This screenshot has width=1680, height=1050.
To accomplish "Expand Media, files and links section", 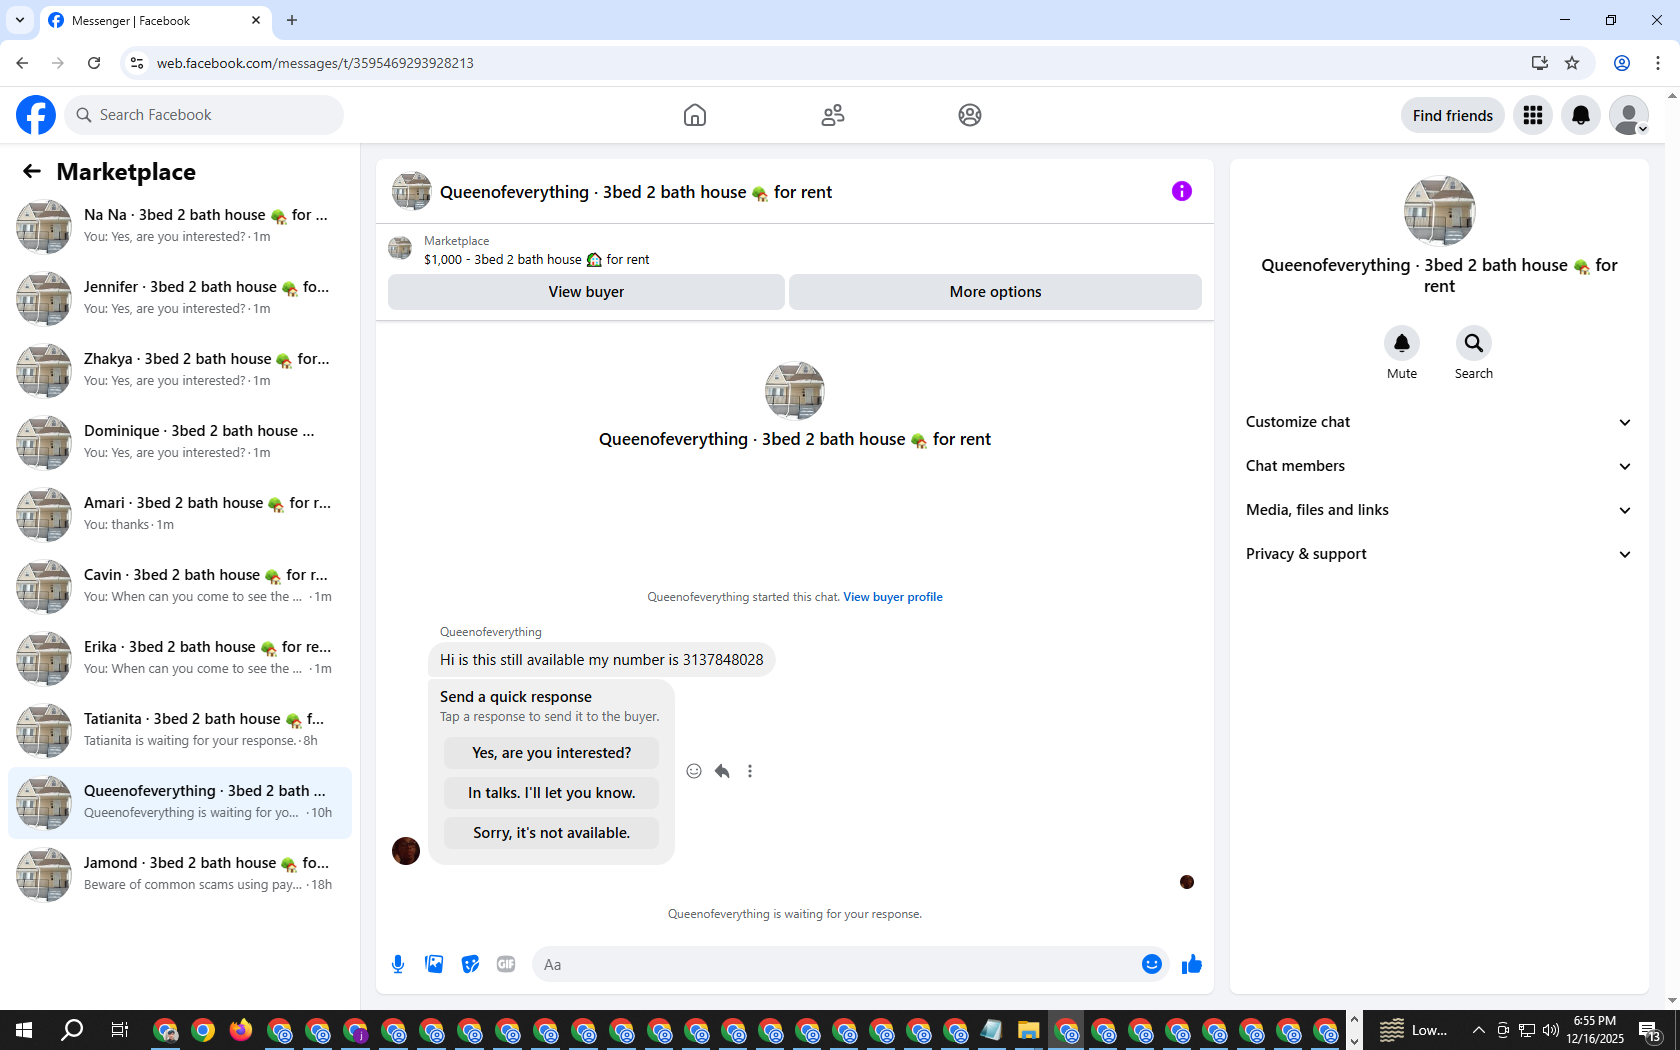I will coord(1439,510).
